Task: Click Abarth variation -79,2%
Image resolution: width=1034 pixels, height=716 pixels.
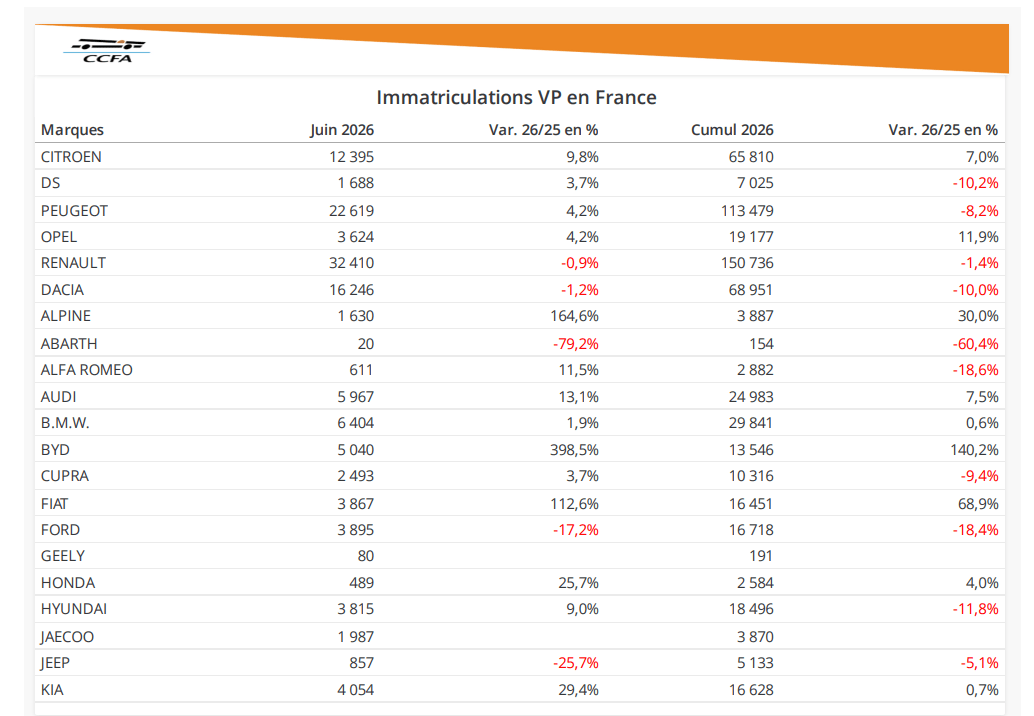Action: [576, 344]
